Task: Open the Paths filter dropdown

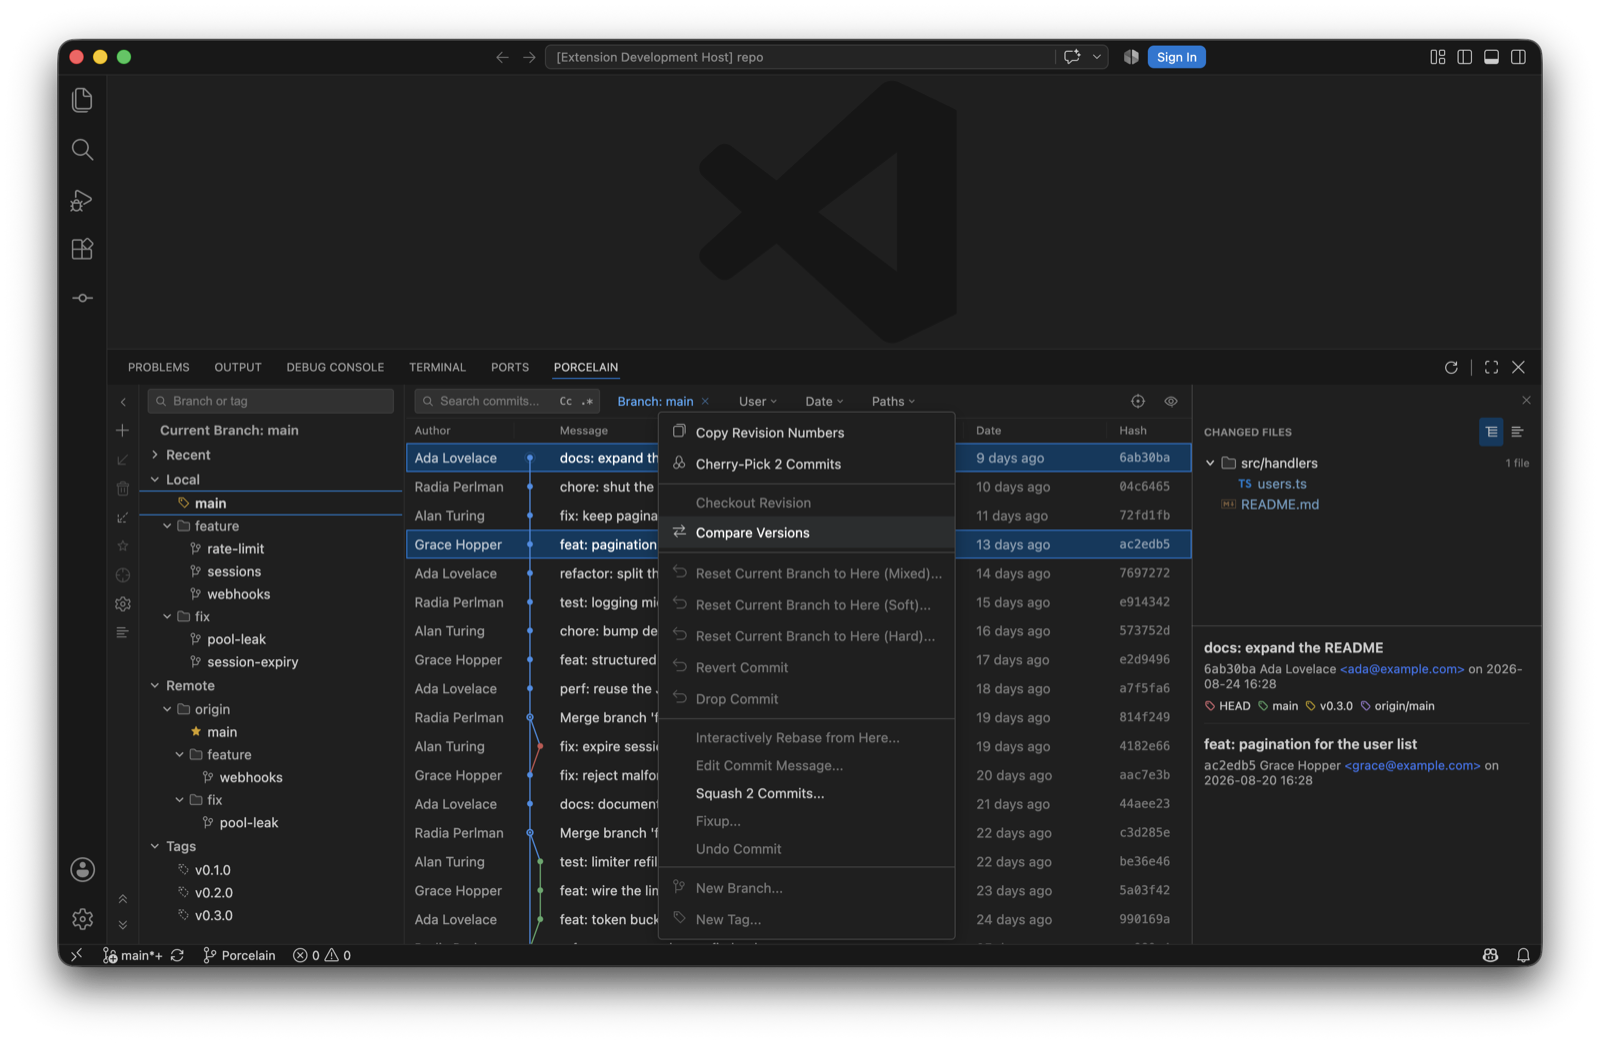Action: click(x=893, y=401)
